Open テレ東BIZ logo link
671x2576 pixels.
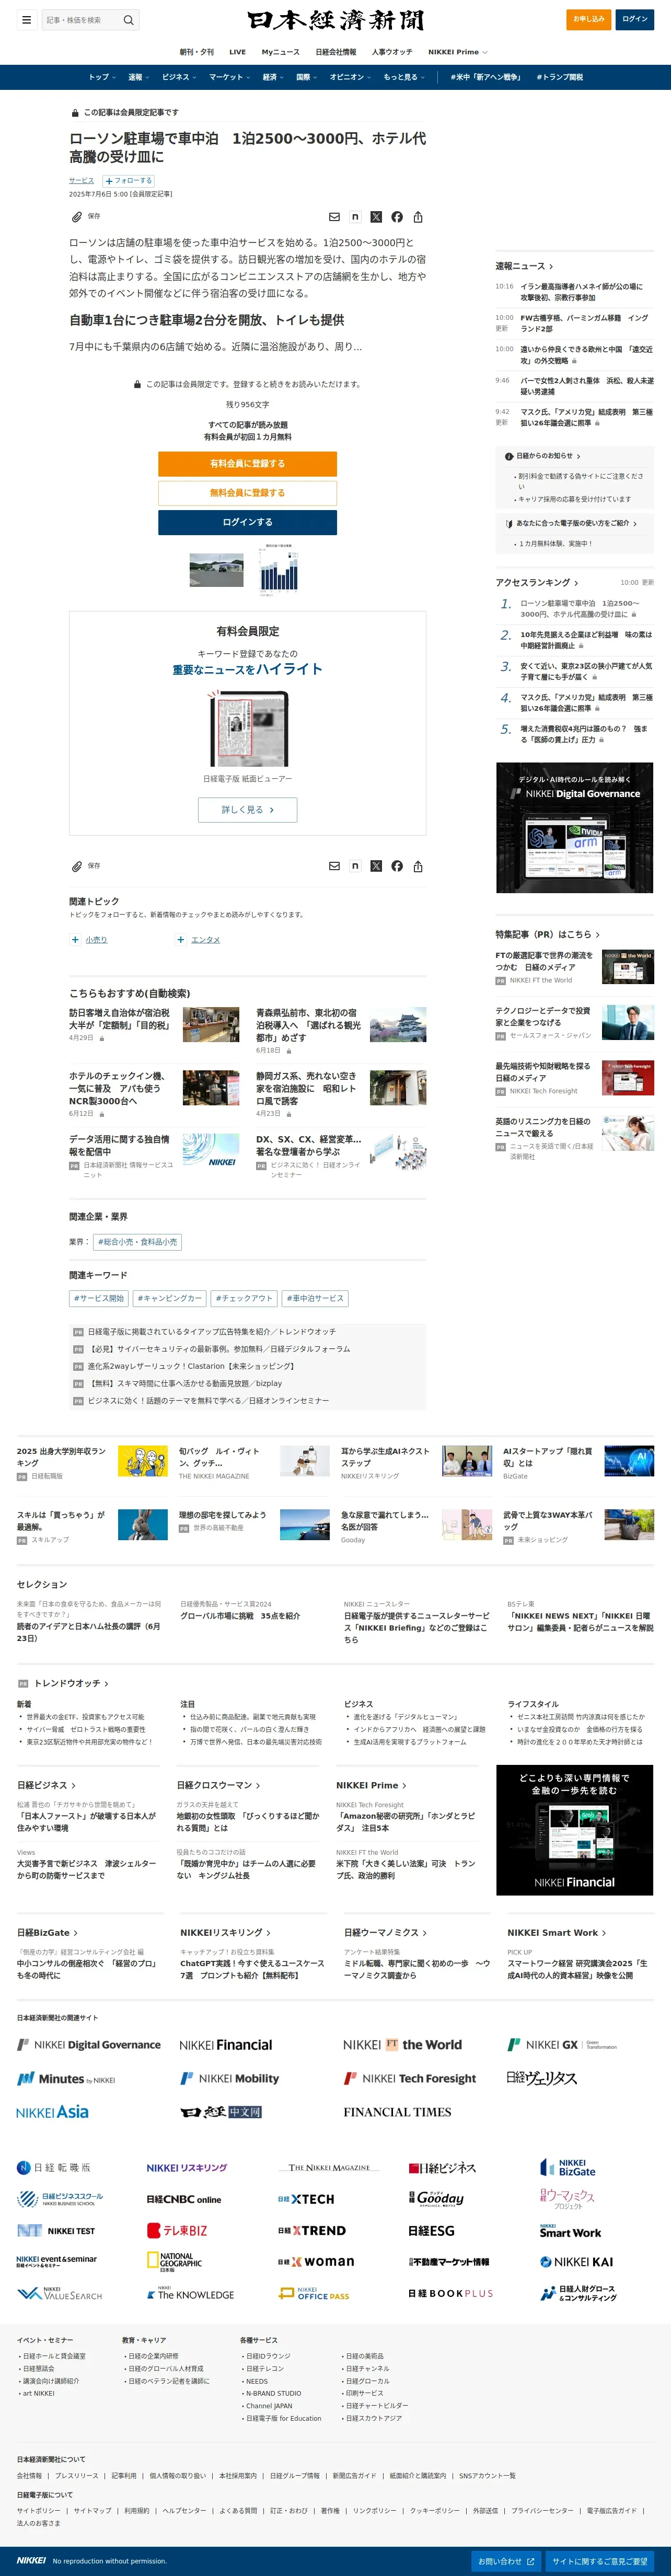click(177, 2230)
